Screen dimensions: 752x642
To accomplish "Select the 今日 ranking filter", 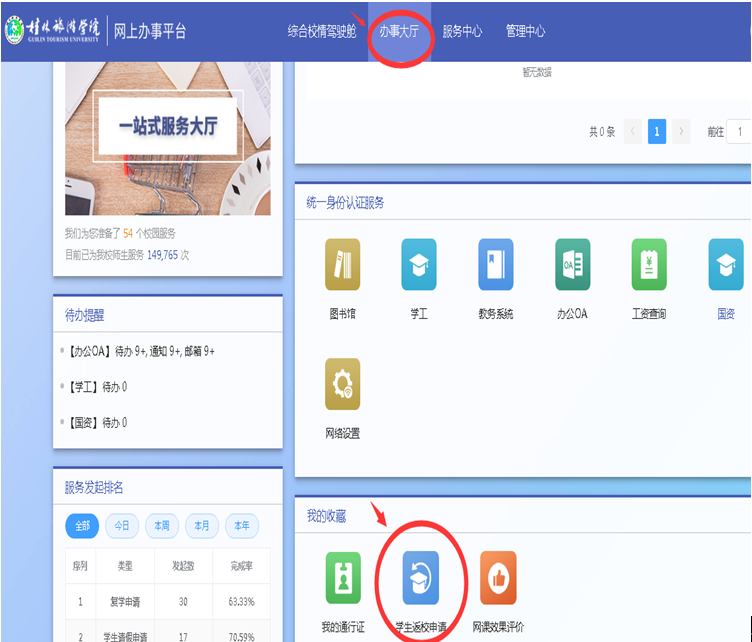I will [x=122, y=526].
